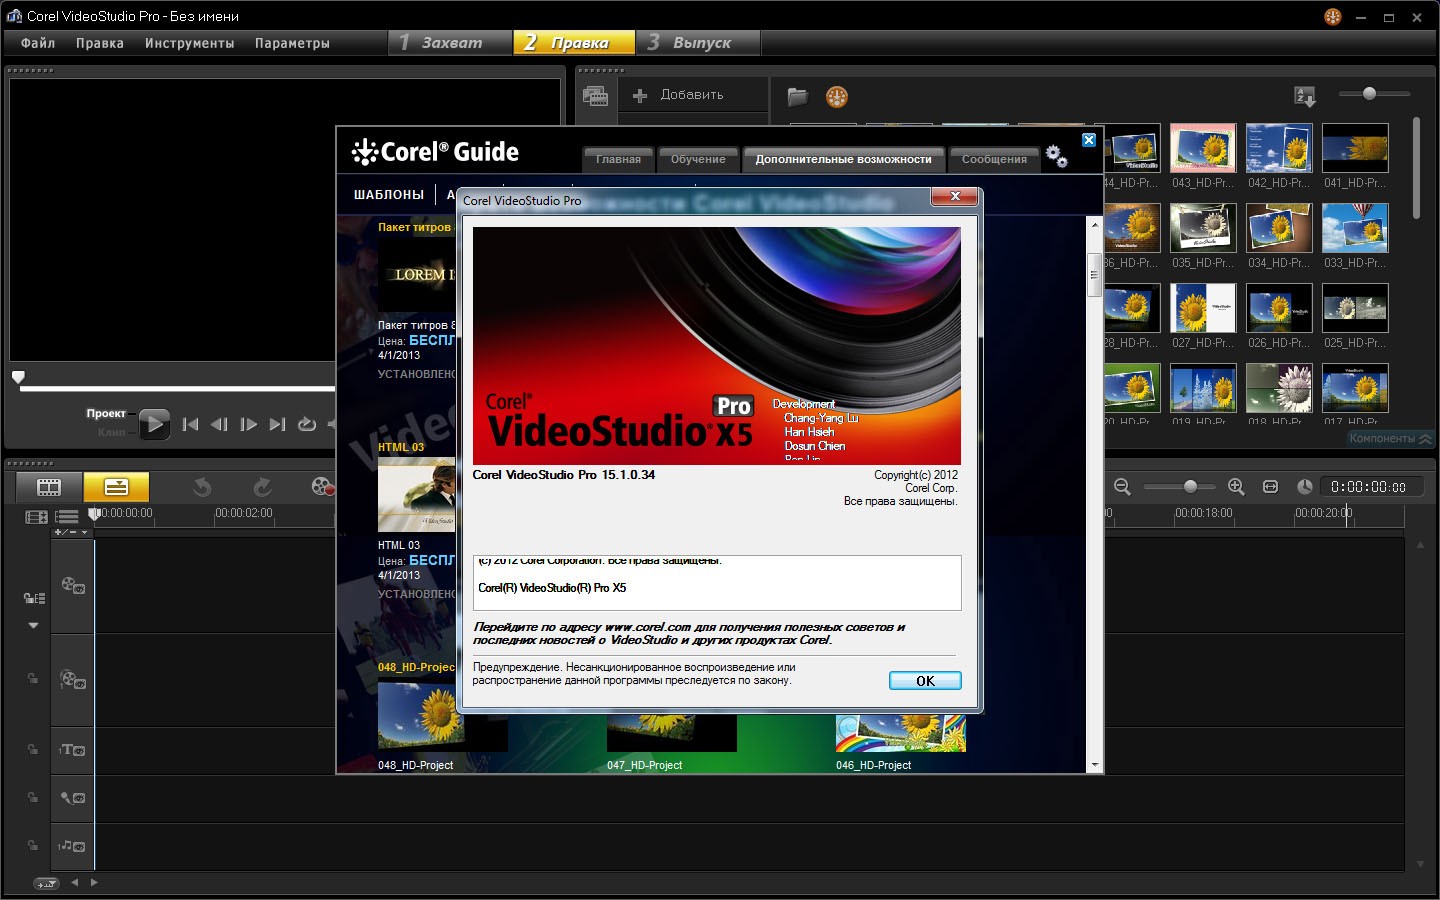
Task: Adjust the timeline zoom slider
Action: point(1190,486)
